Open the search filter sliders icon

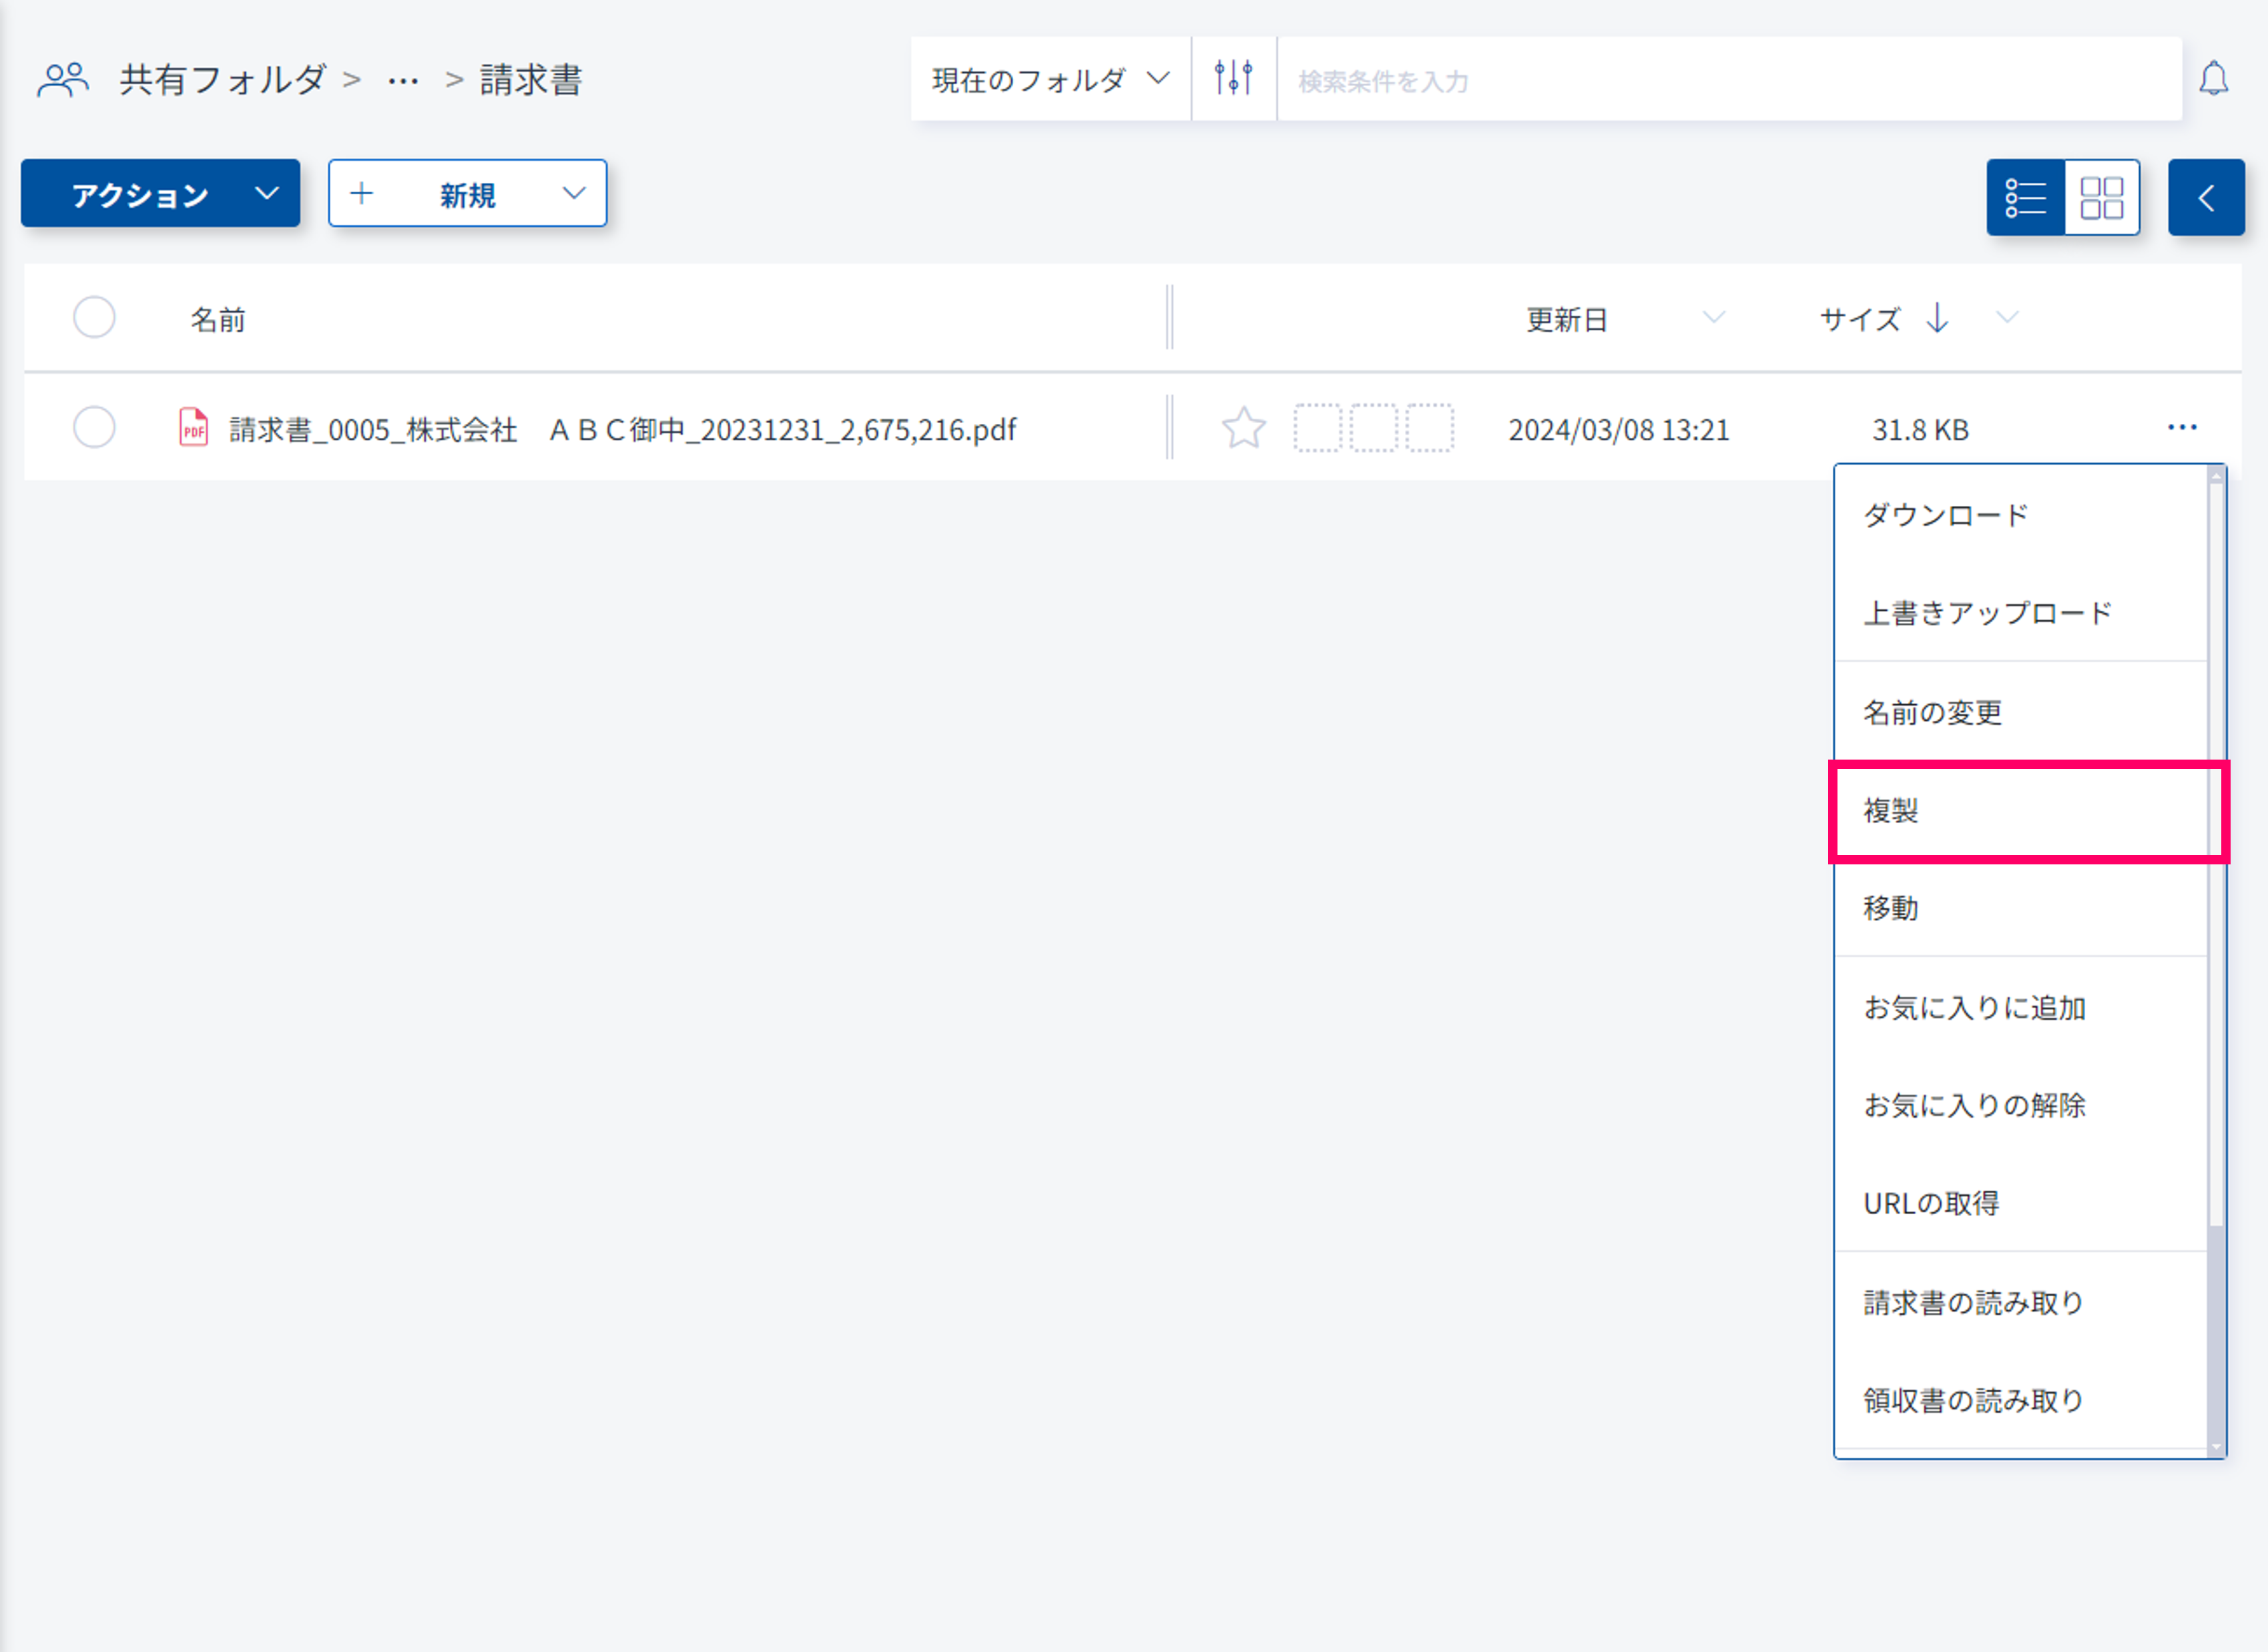pos(1233,78)
